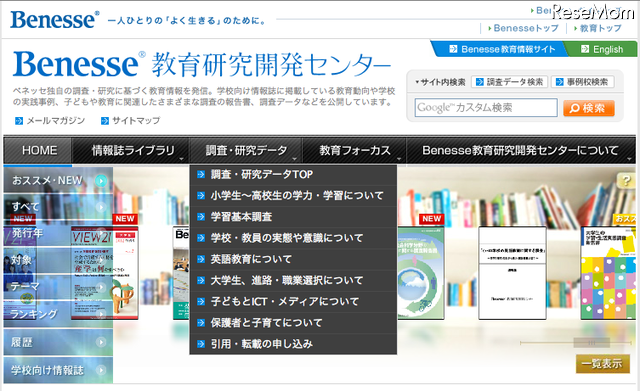Select the サイト内検索 search mode
This screenshot has height=391, width=640.
point(440,82)
